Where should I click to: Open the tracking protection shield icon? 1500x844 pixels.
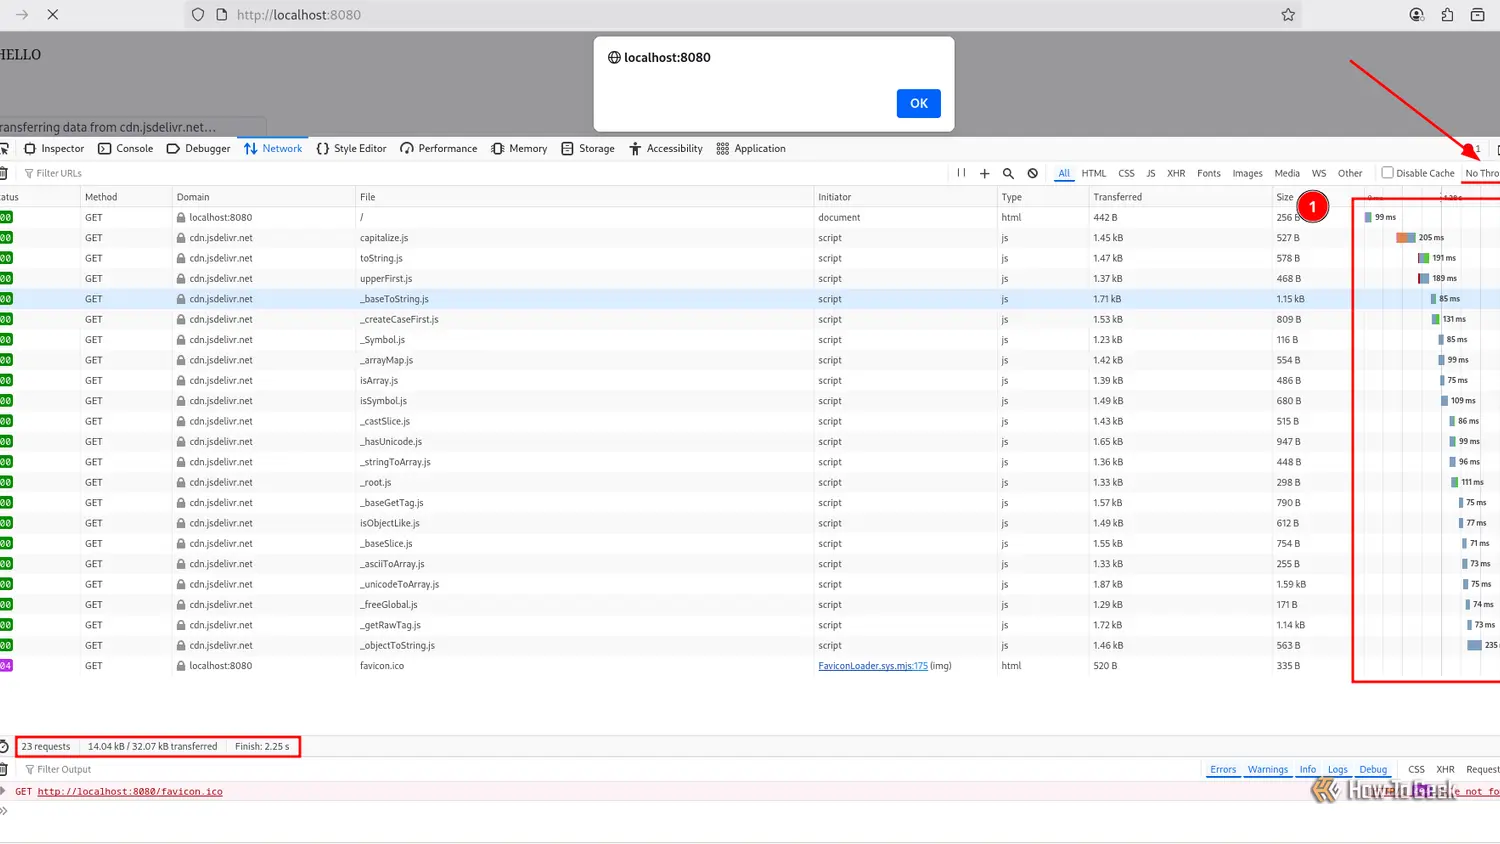pos(198,15)
